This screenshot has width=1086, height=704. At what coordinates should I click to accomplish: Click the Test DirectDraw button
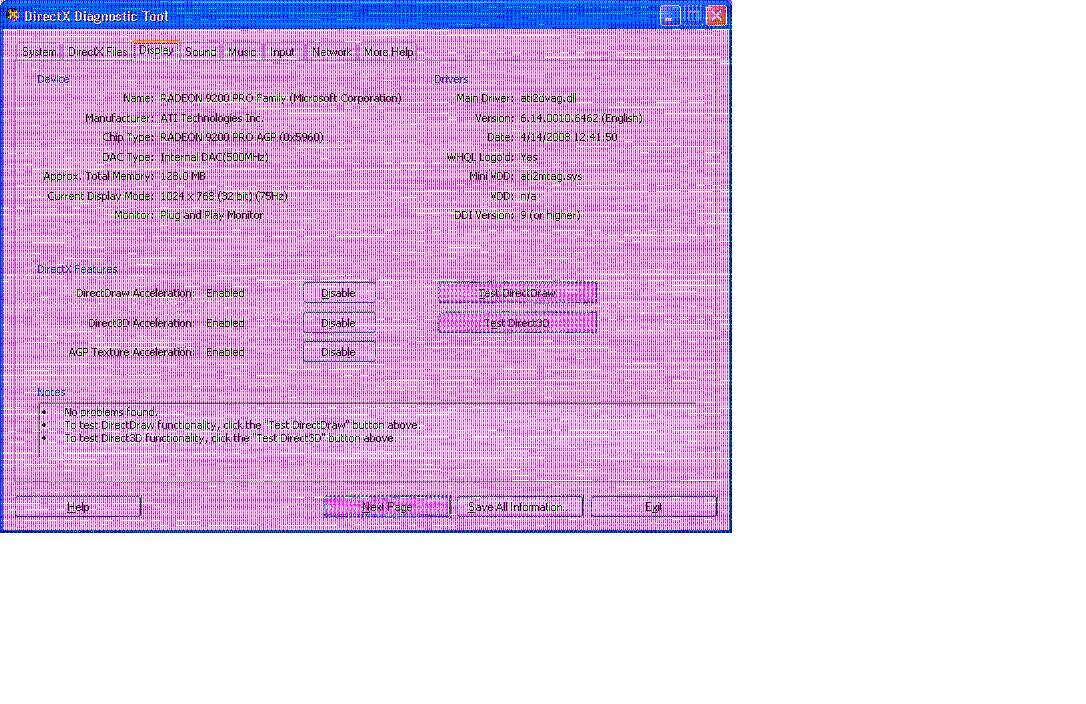[517, 293]
